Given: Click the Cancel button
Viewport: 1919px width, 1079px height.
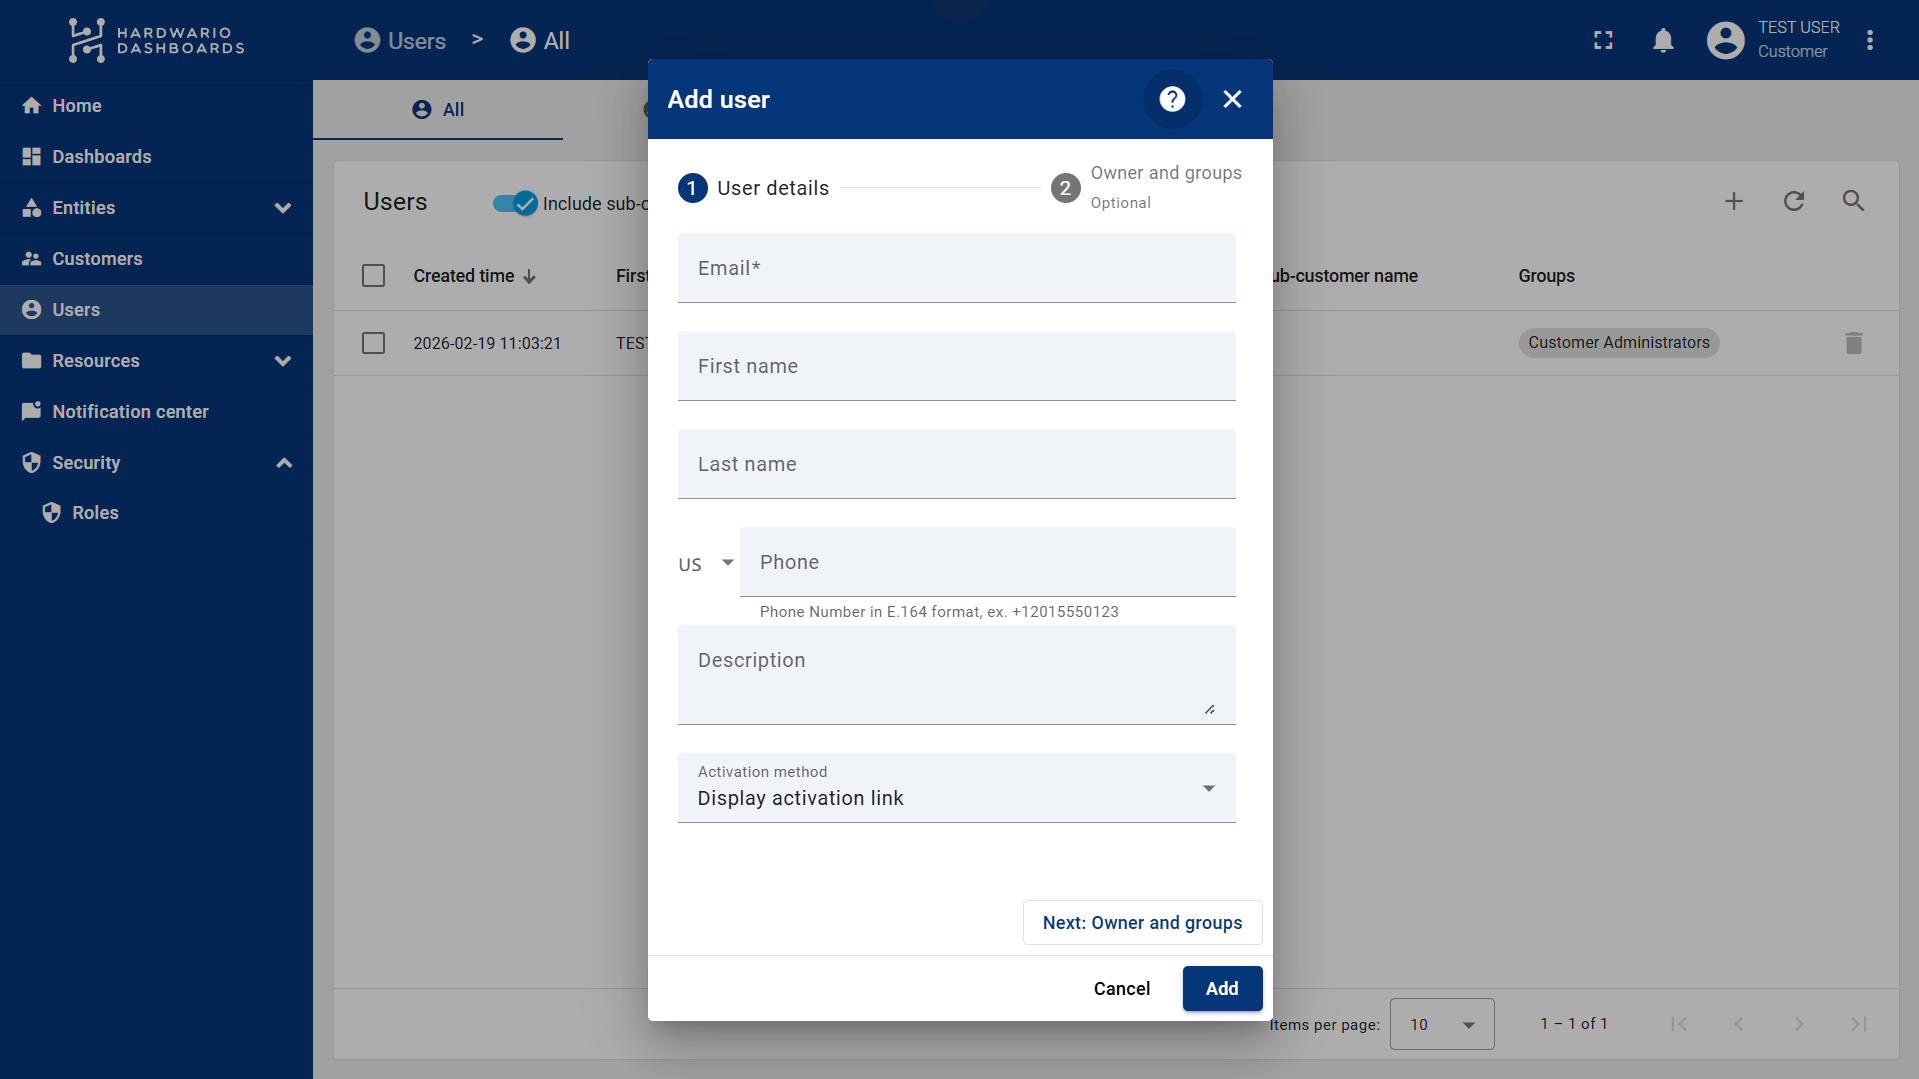Looking at the screenshot, I should click(1121, 988).
